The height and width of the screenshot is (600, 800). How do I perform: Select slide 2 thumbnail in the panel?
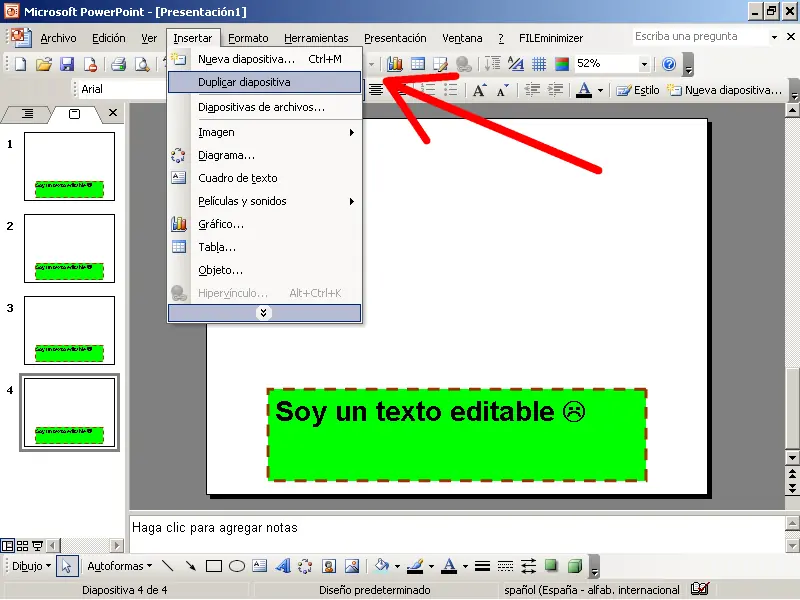point(69,248)
